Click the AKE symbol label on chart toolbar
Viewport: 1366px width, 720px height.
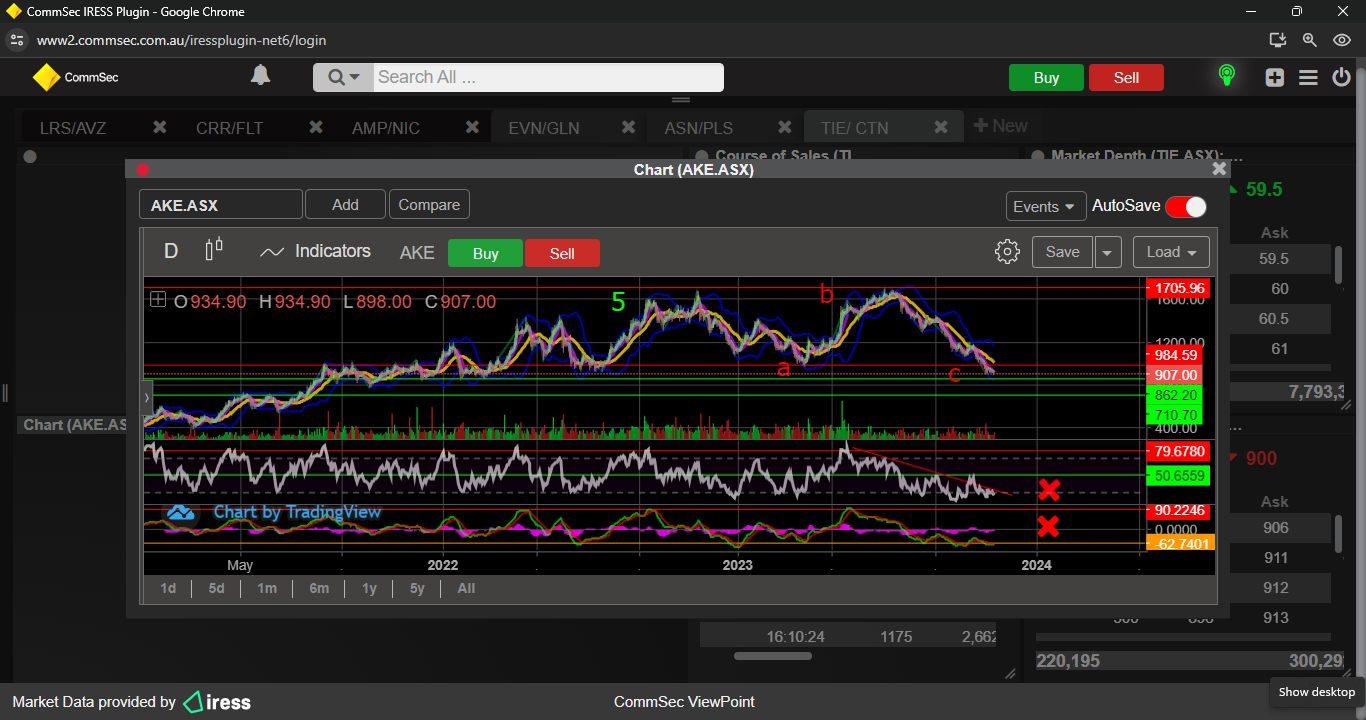tap(417, 253)
